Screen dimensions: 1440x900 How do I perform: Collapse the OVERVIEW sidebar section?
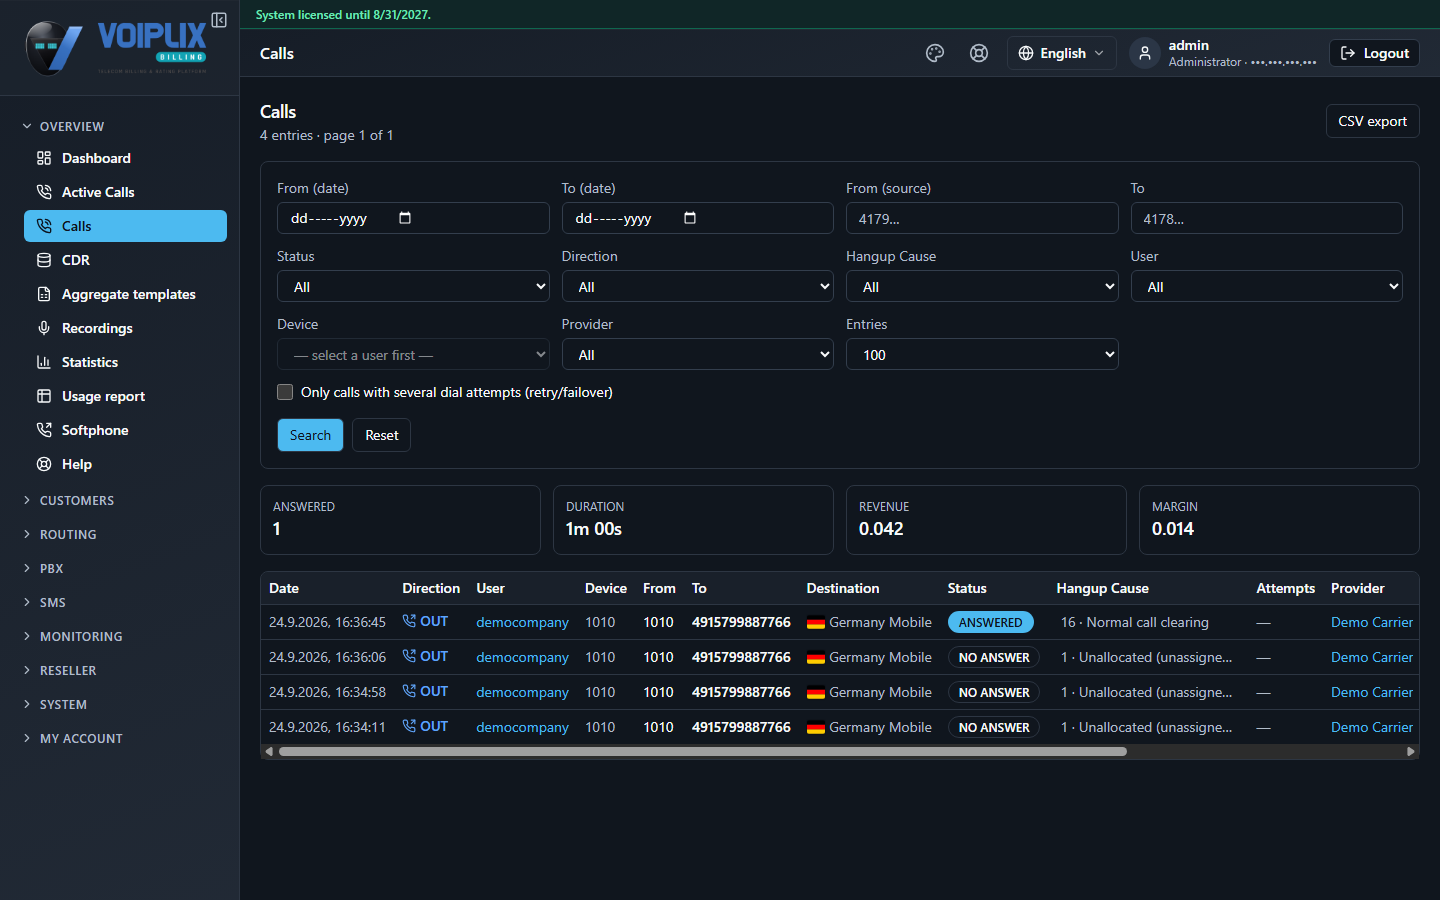tap(64, 126)
